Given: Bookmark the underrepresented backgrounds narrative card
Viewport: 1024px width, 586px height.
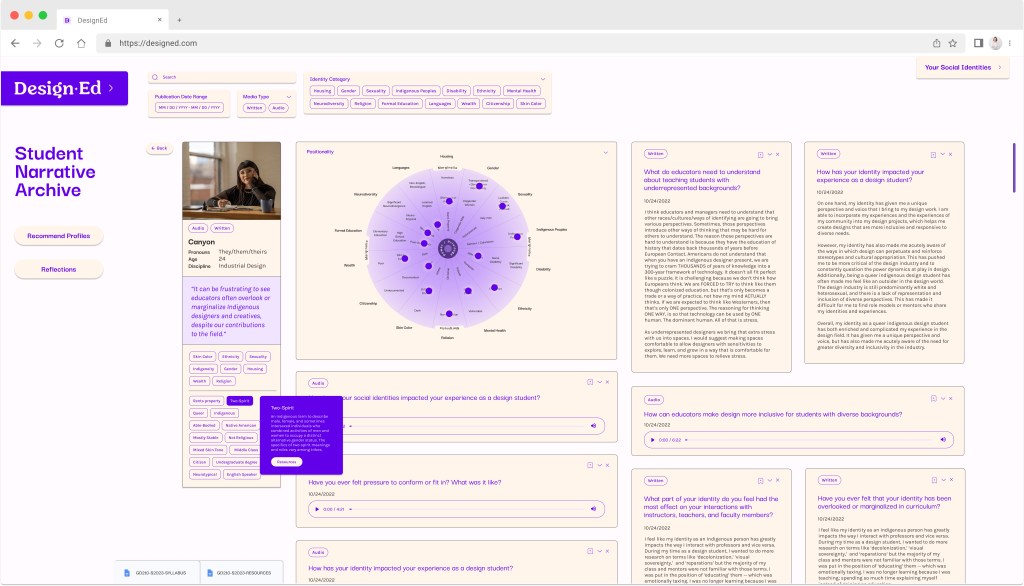Looking at the screenshot, I should (761, 154).
